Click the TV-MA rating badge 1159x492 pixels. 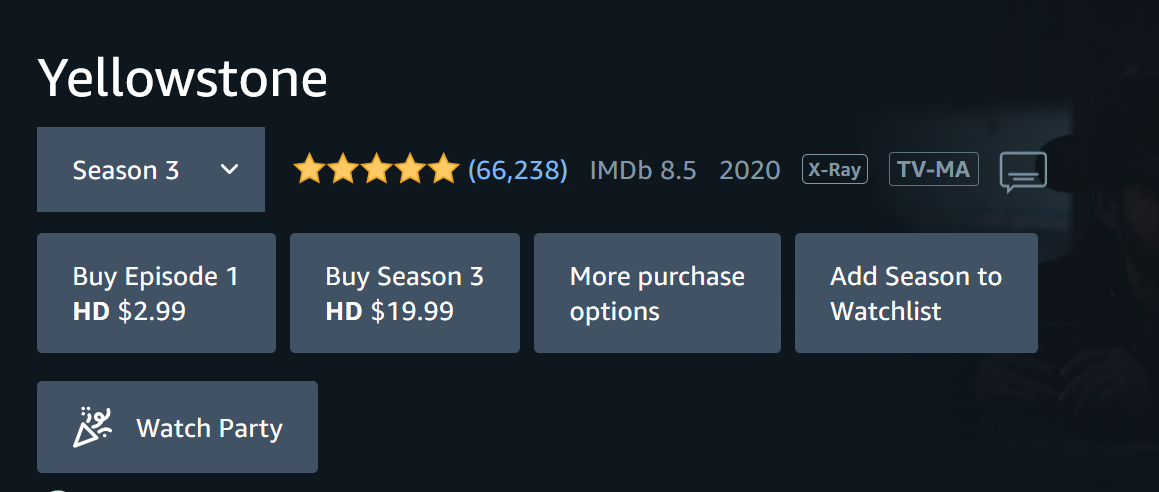pyautogui.click(x=934, y=169)
